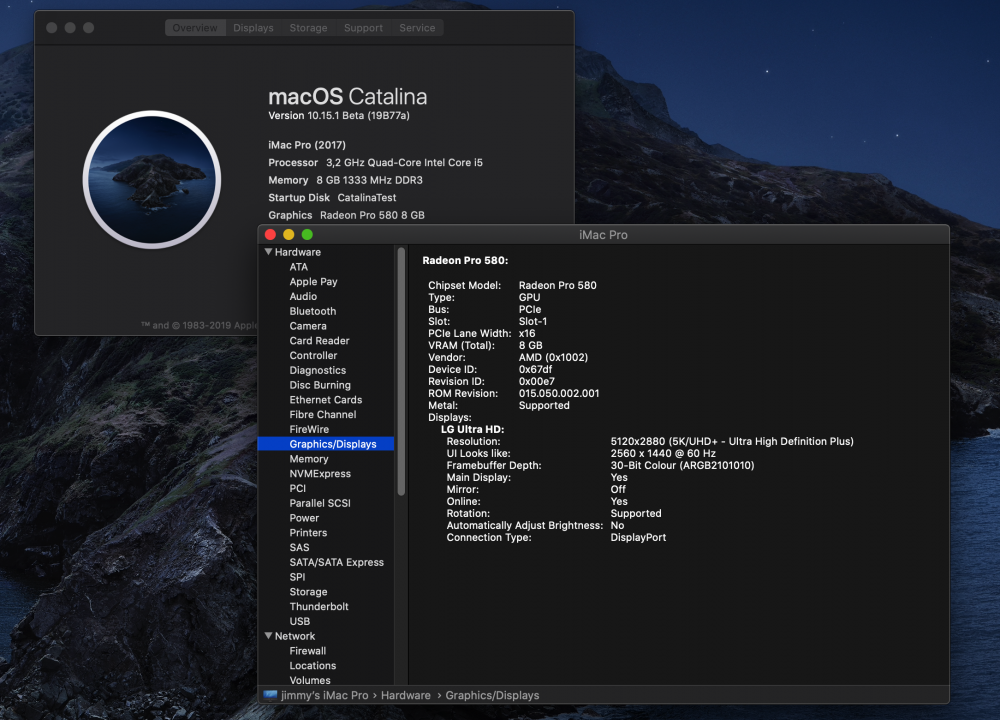This screenshot has width=1000, height=720.
Task: Select FireWire in the sidebar
Action: point(309,429)
